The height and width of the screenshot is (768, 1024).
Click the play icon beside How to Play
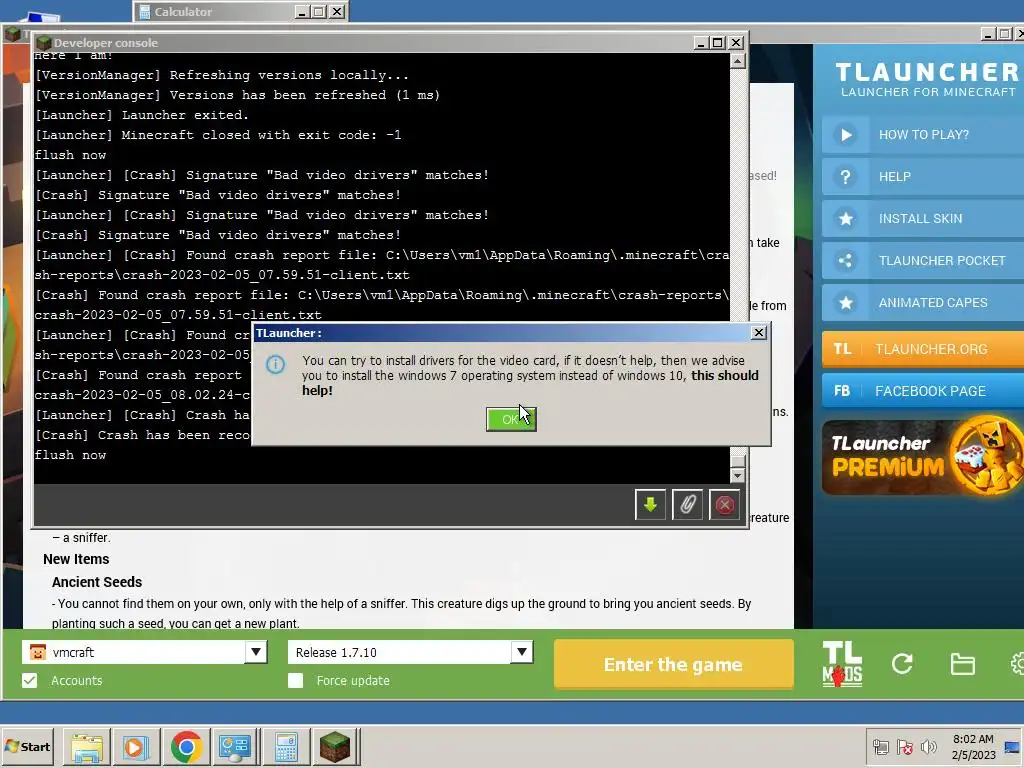coord(846,135)
